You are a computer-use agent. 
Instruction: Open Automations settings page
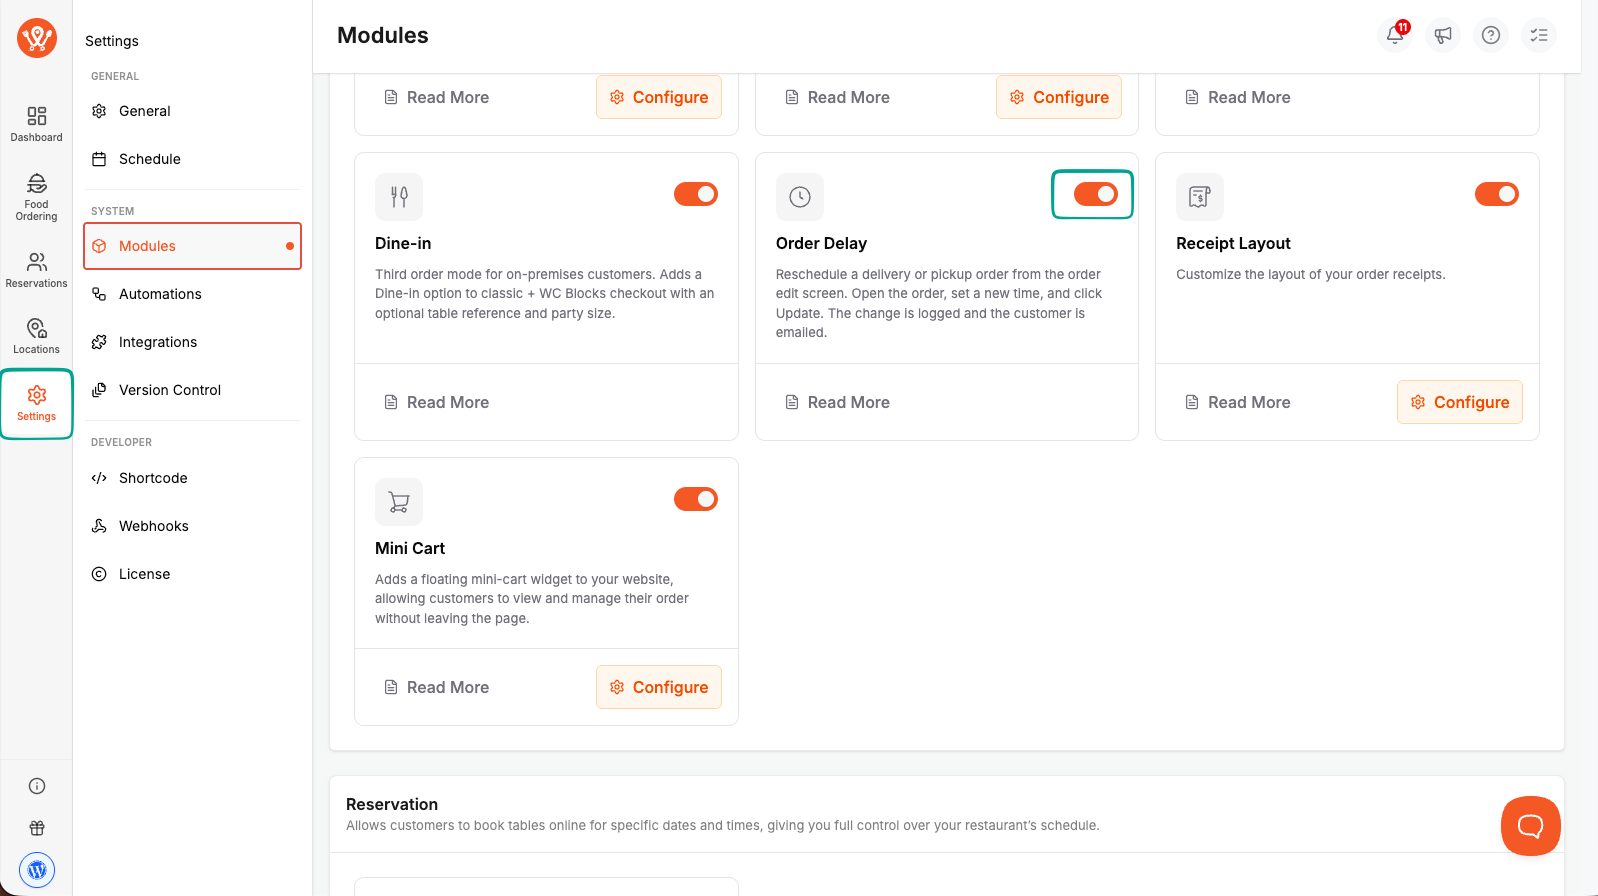click(x=192, y=294)
